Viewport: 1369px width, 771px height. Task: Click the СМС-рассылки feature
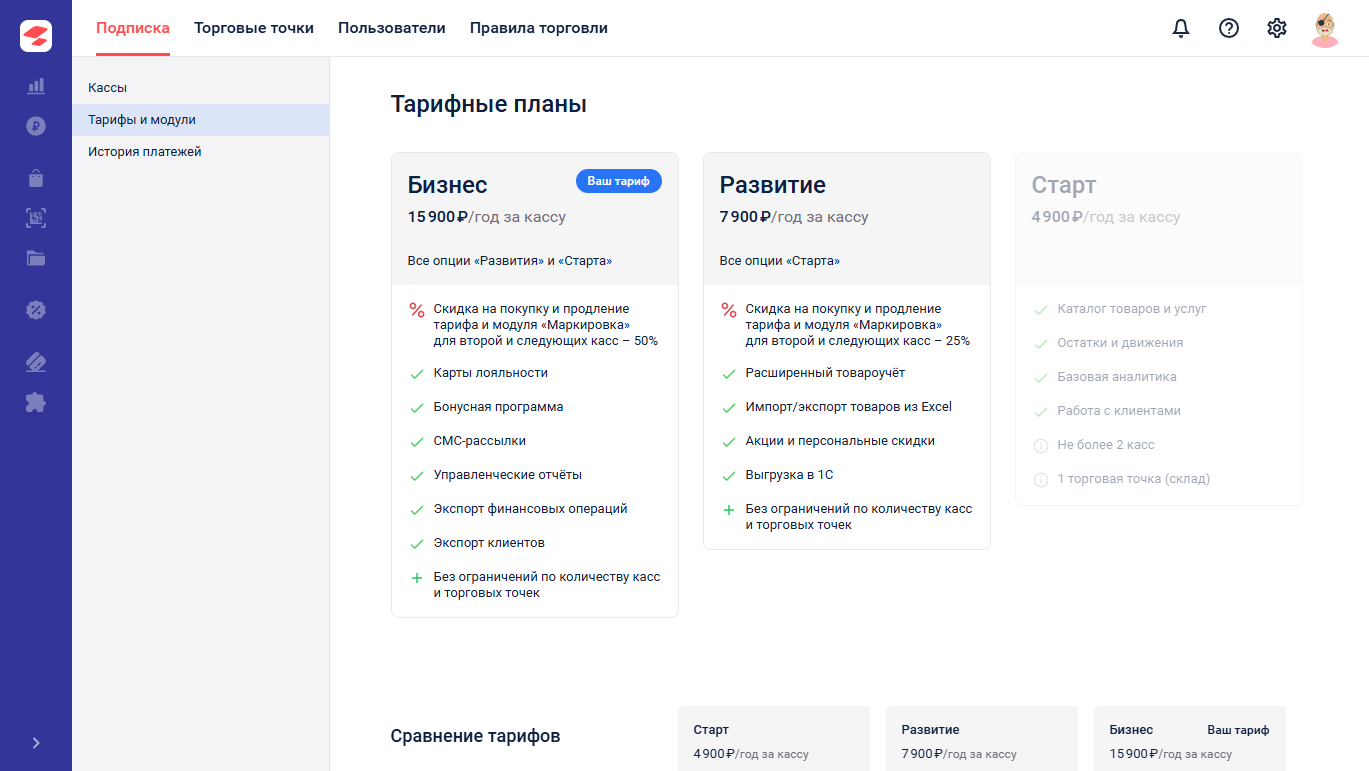point(480,441)
